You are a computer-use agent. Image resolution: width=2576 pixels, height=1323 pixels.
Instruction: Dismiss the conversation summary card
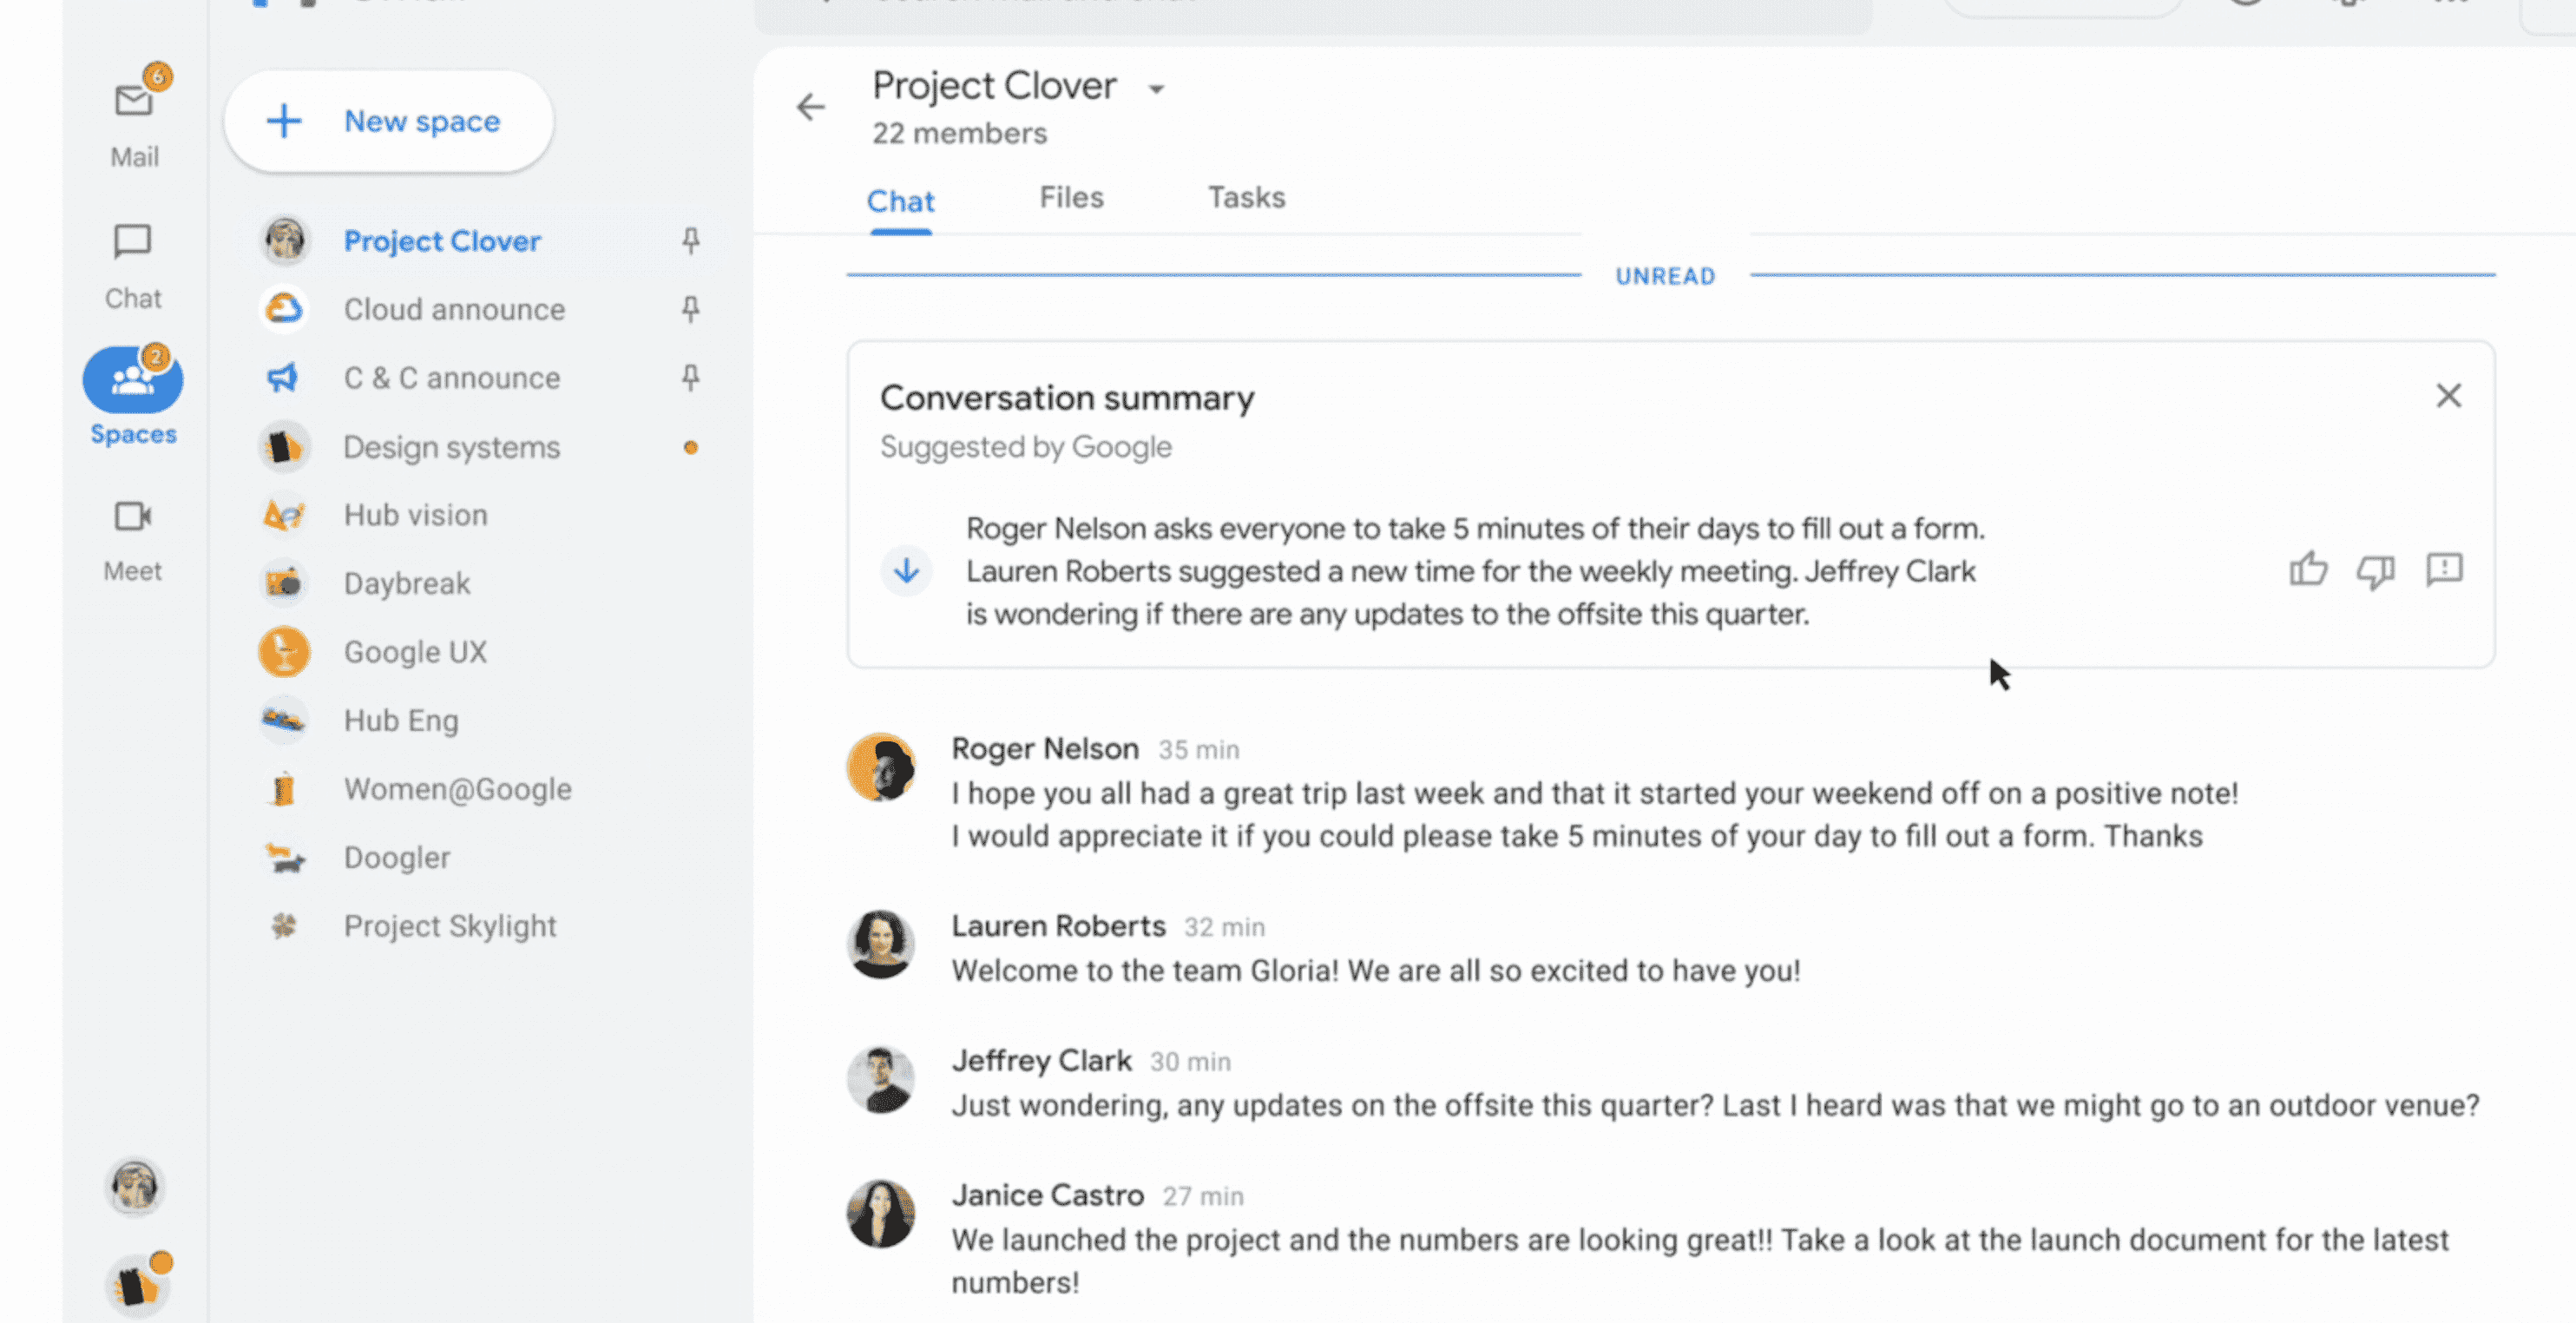[x=2446, y=395]
